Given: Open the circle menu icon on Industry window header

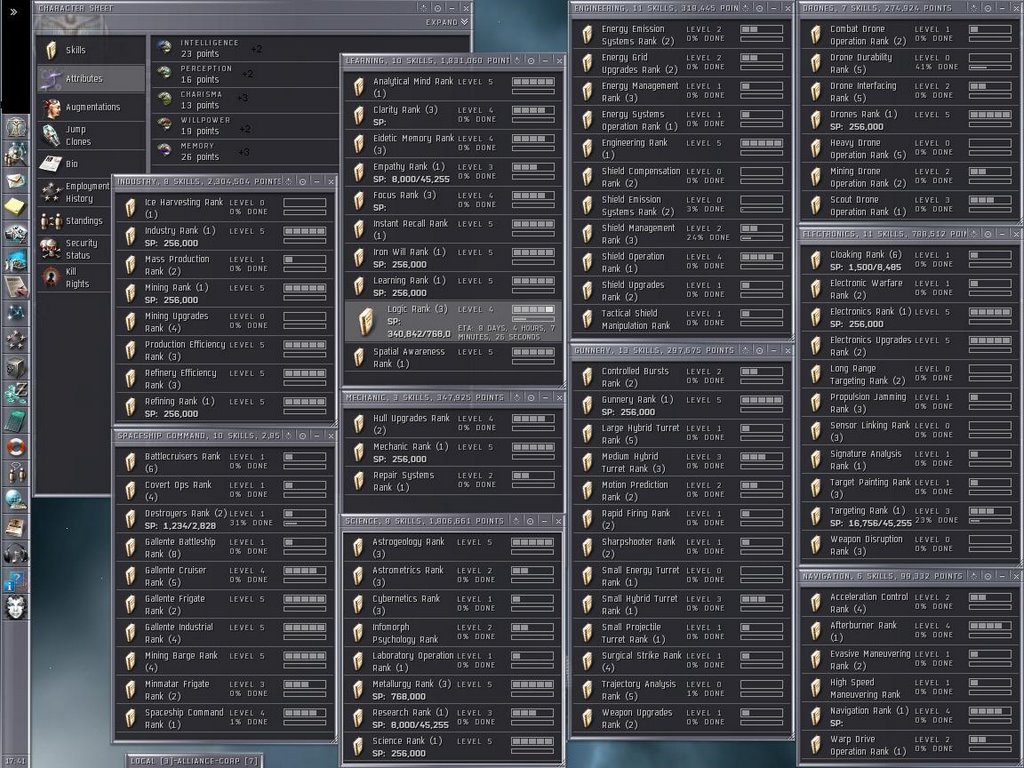Looking at the screenshot, I should [302, 181].
